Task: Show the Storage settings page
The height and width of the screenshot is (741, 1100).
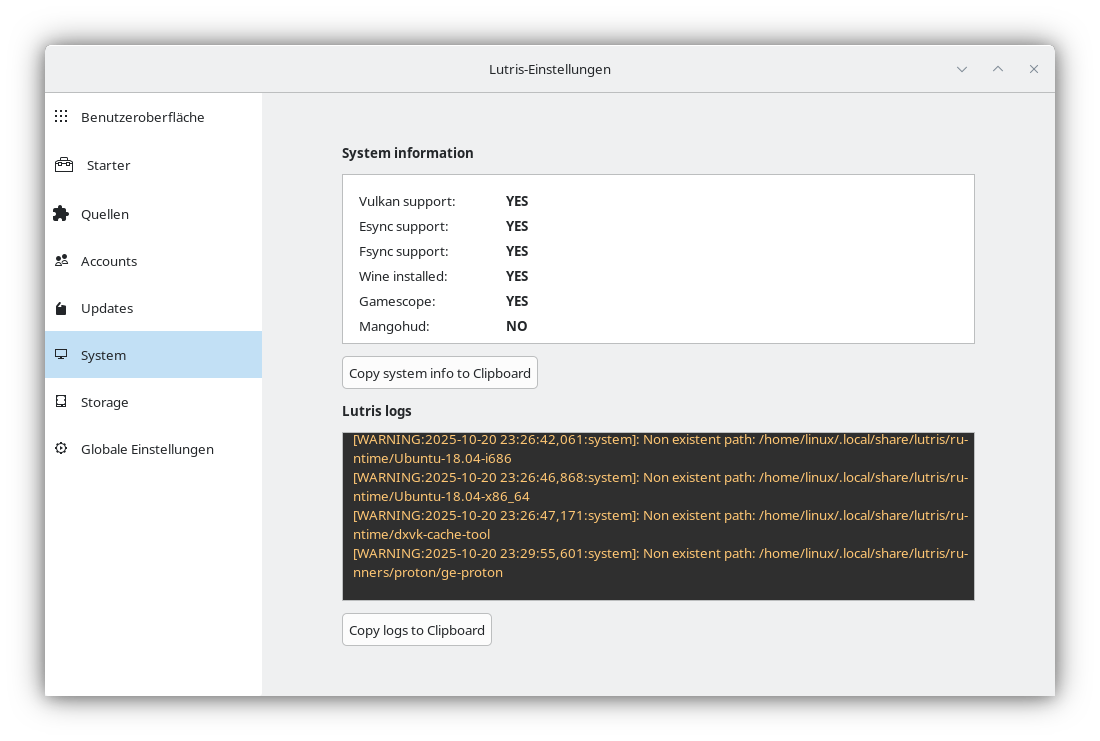Action: click(x=105, y=402)
